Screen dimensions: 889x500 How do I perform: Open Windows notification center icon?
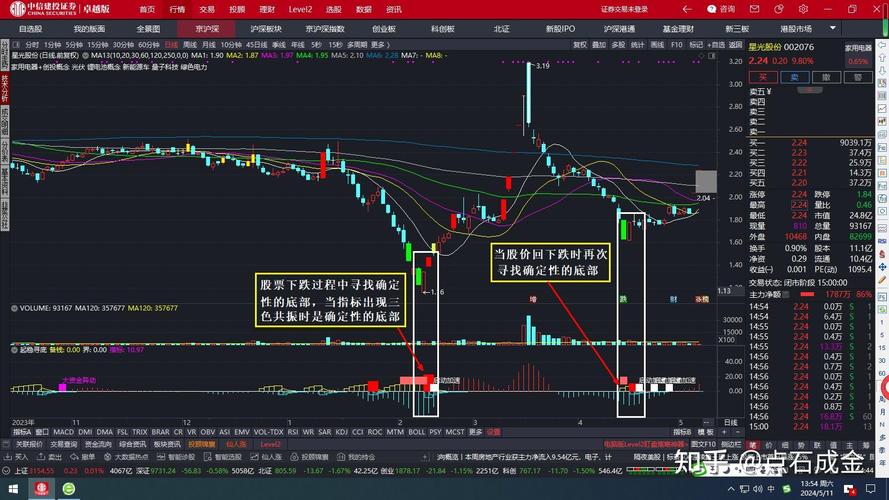pos(871,489)
